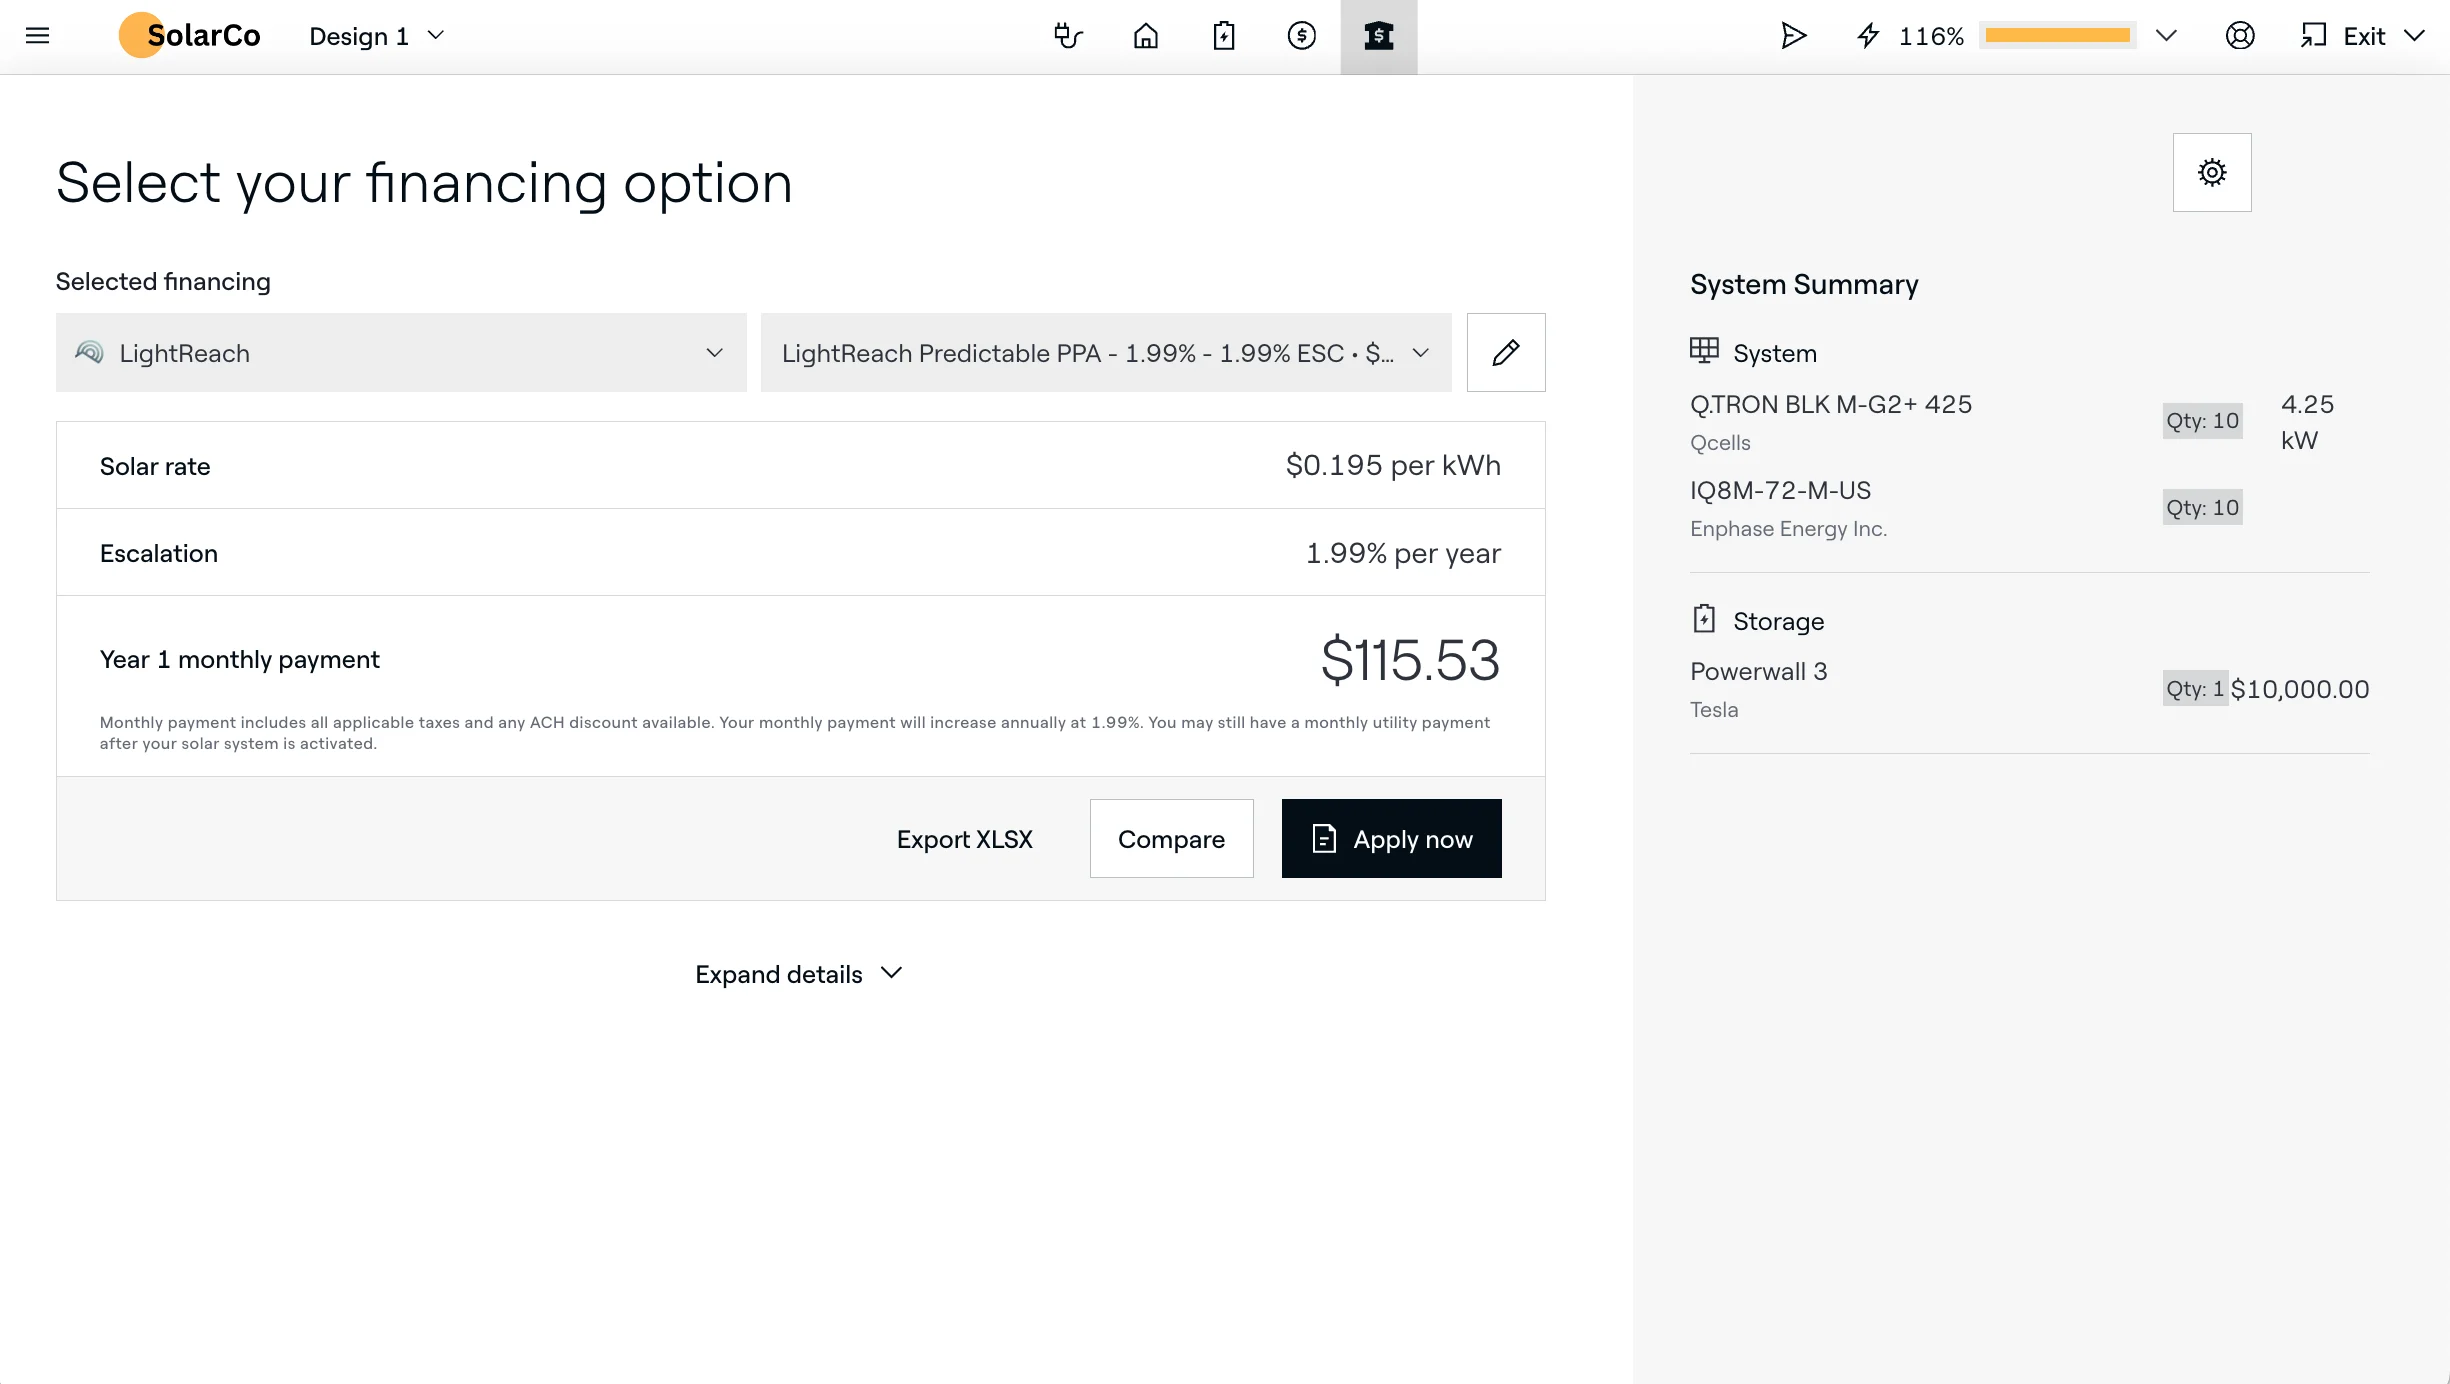Select the financing bank tab
This screenshot has width=2450, height=1384.
click(x=1379, y=36)
